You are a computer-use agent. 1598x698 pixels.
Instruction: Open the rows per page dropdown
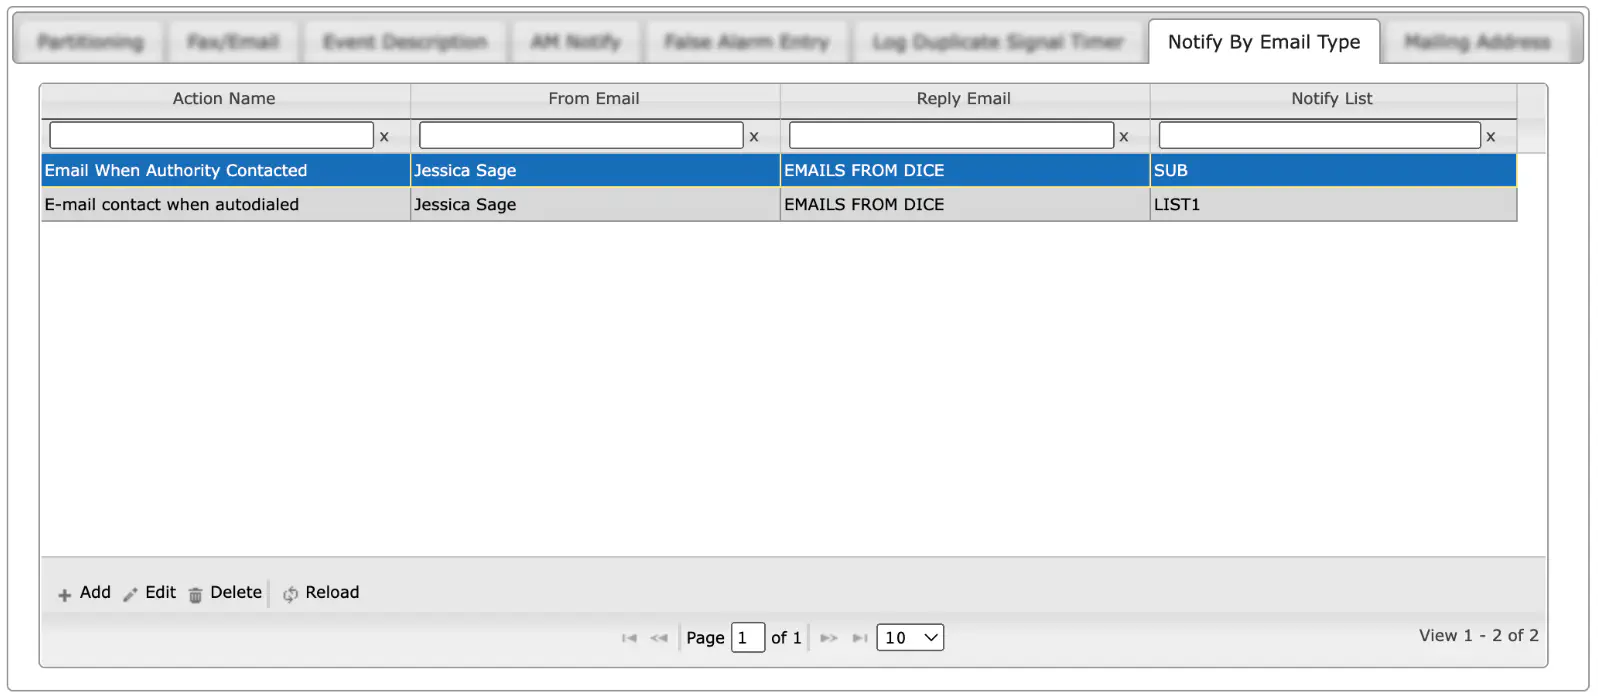tap(910, 637)
